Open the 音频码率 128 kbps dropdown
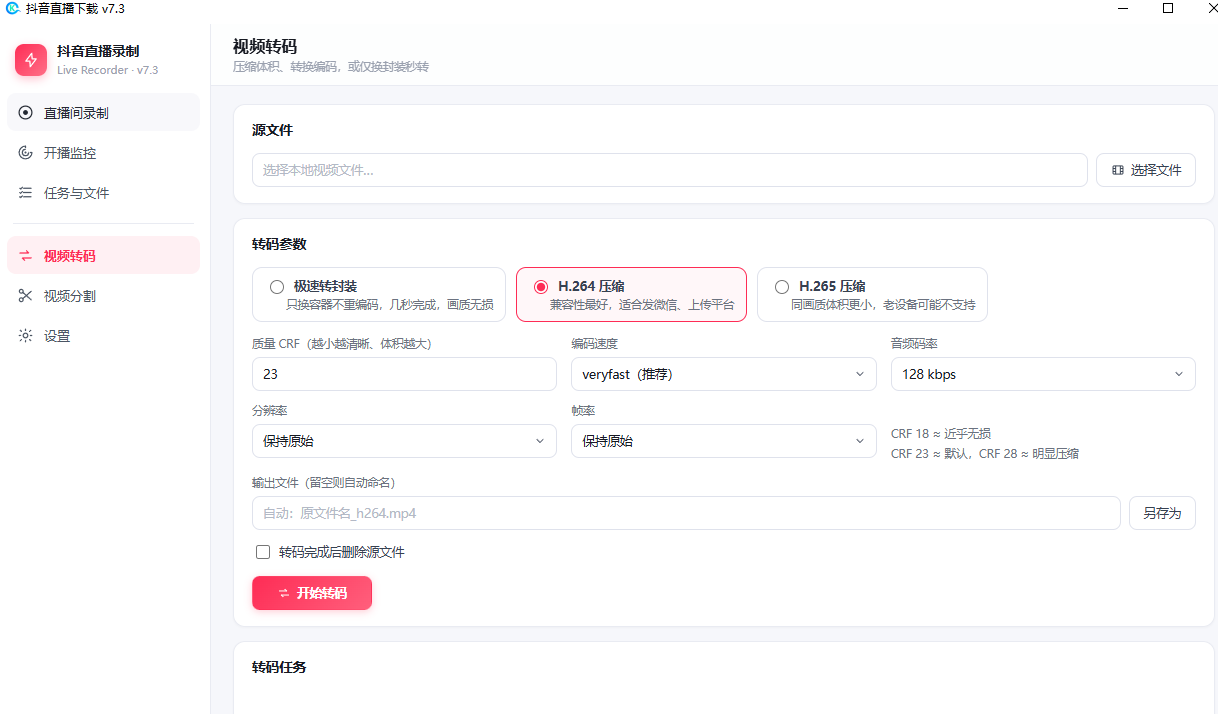 point(1043,374)
